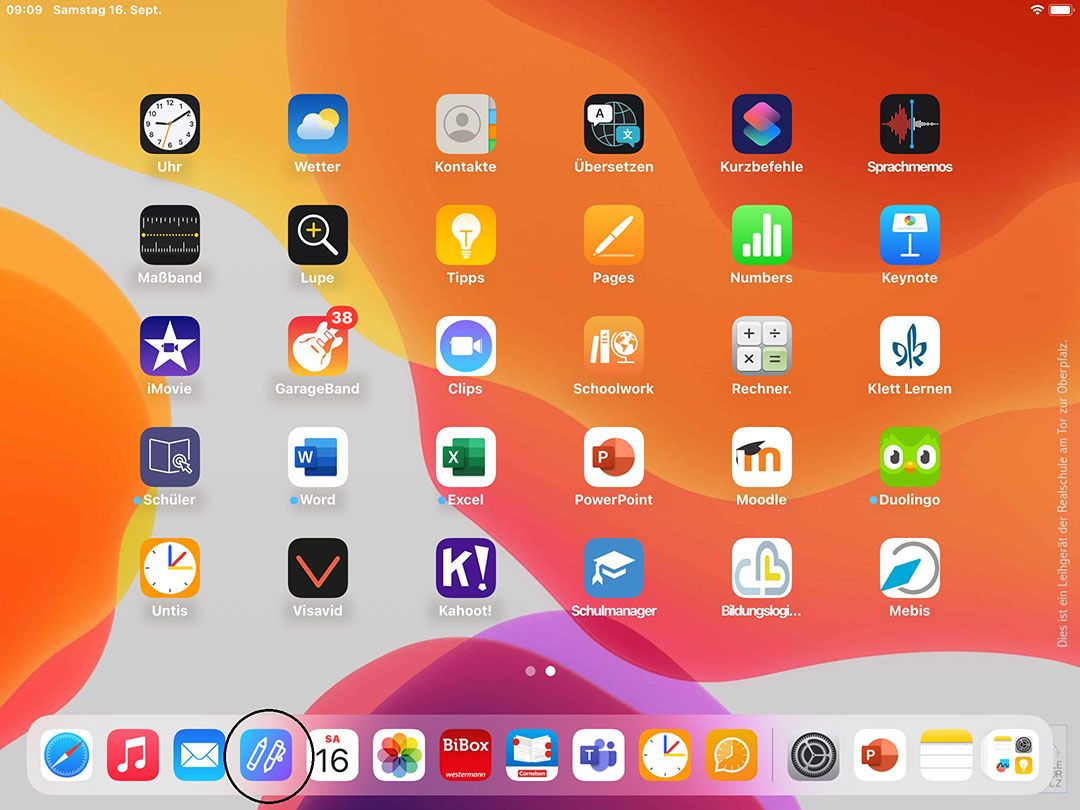Launch the Sprachmemos voice memos app
The image size is (1080, 810).
pos(910,124)
